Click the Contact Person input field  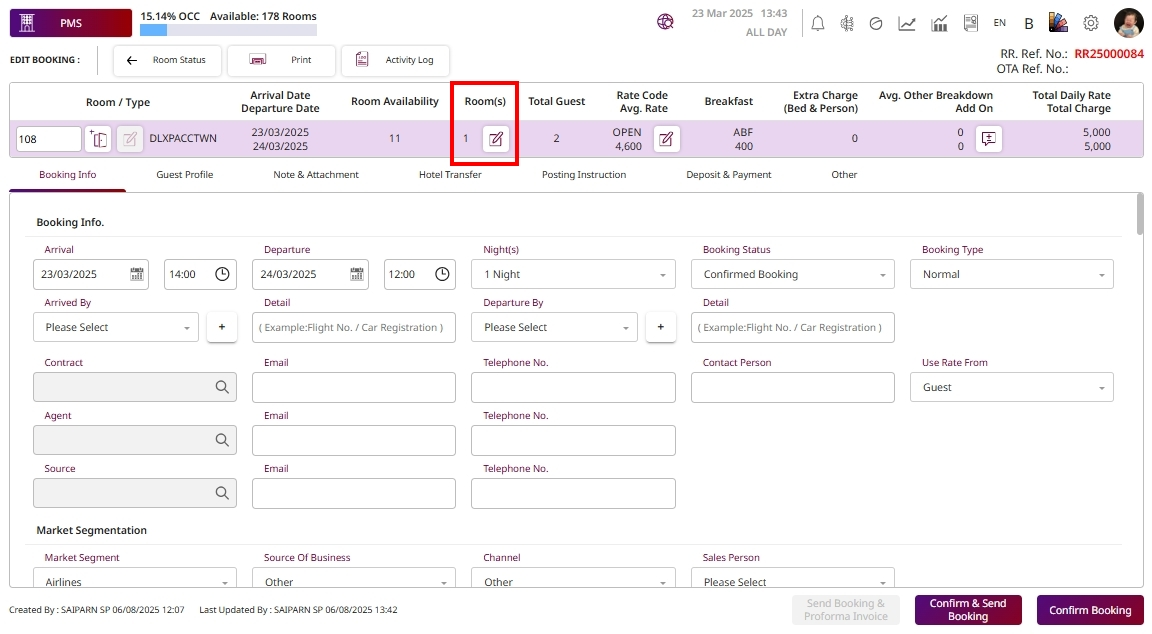[792, 387]
